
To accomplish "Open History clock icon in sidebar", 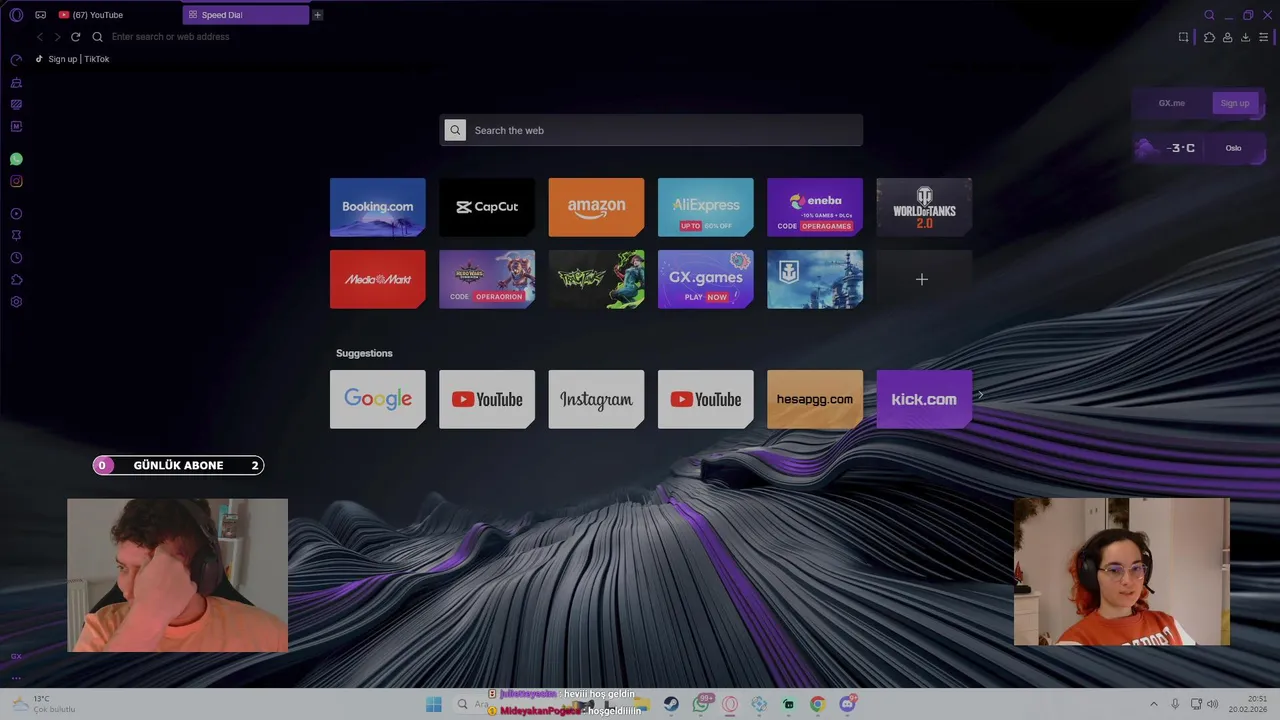I will click(x=16, y=258).
